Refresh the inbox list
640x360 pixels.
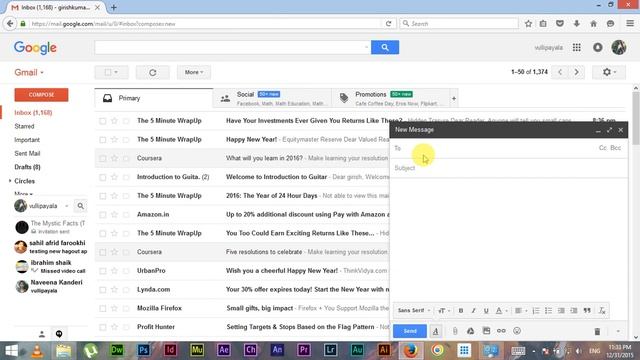coord(153,72)
